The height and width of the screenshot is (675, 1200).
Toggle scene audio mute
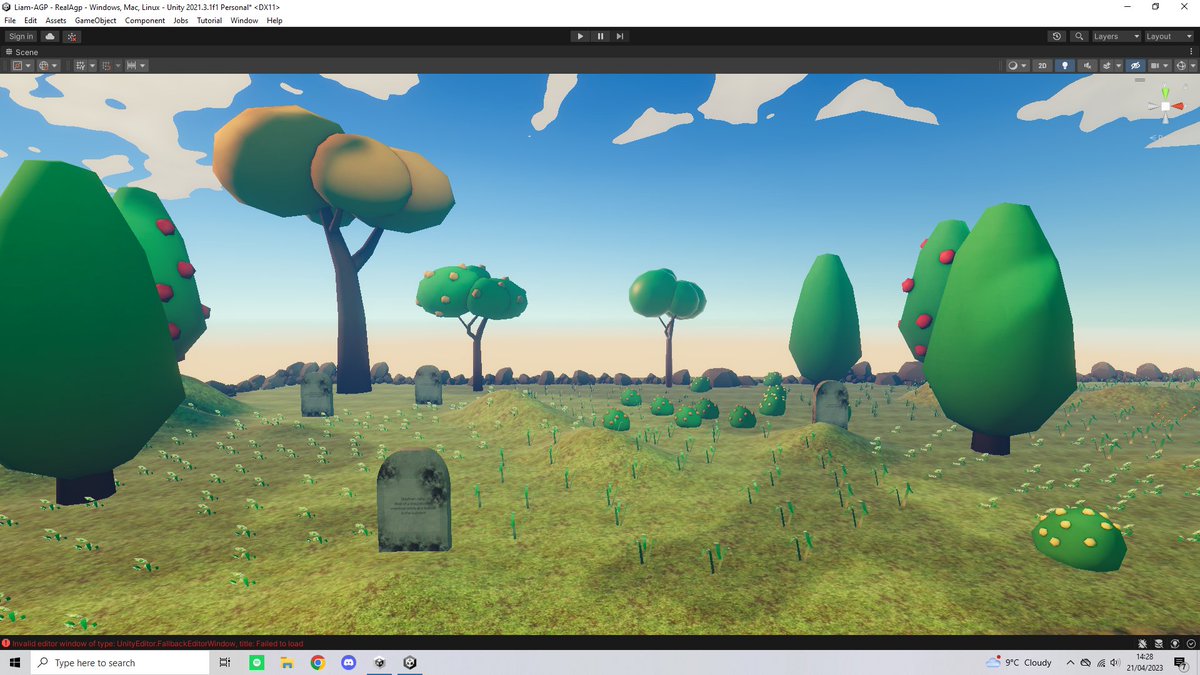click(1087, 65)
